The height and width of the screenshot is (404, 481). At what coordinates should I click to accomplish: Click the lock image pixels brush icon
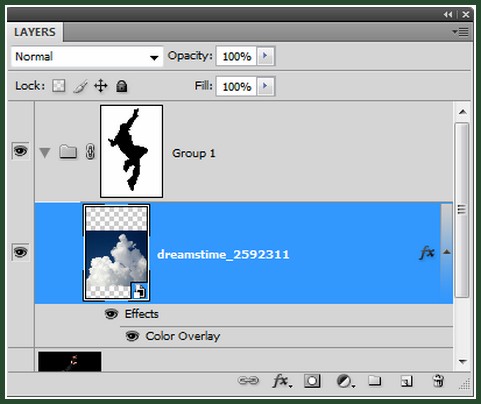80,86
